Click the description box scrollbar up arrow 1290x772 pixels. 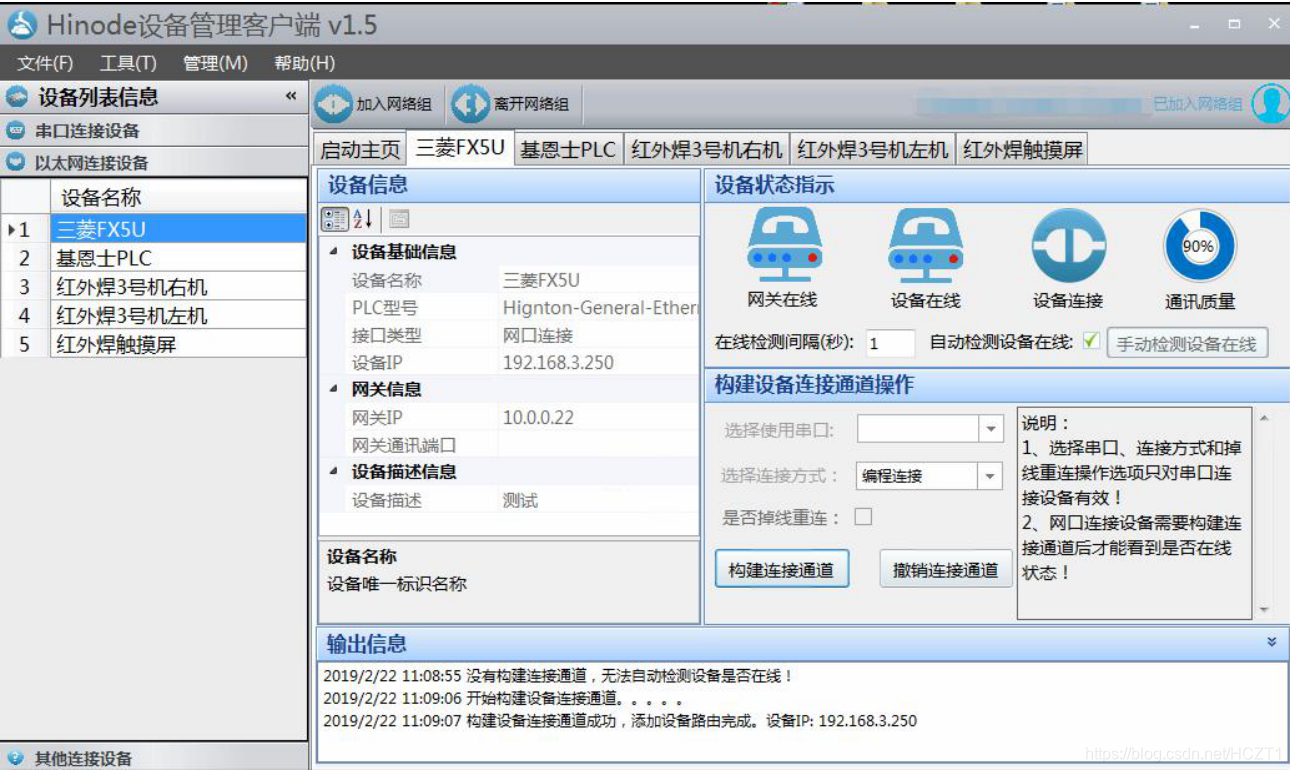pos(1264,416)
